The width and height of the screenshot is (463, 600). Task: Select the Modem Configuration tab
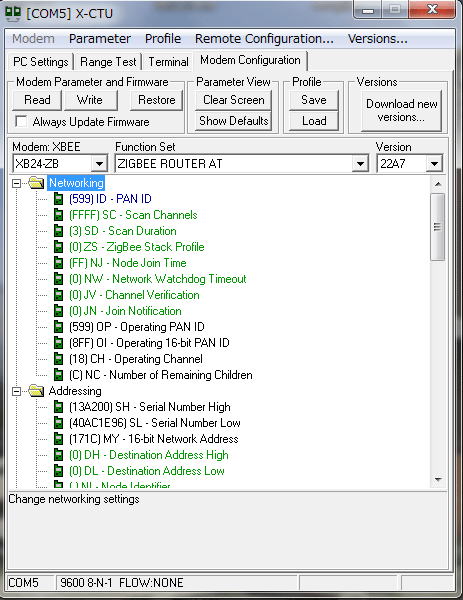click(x=250, y=60)
